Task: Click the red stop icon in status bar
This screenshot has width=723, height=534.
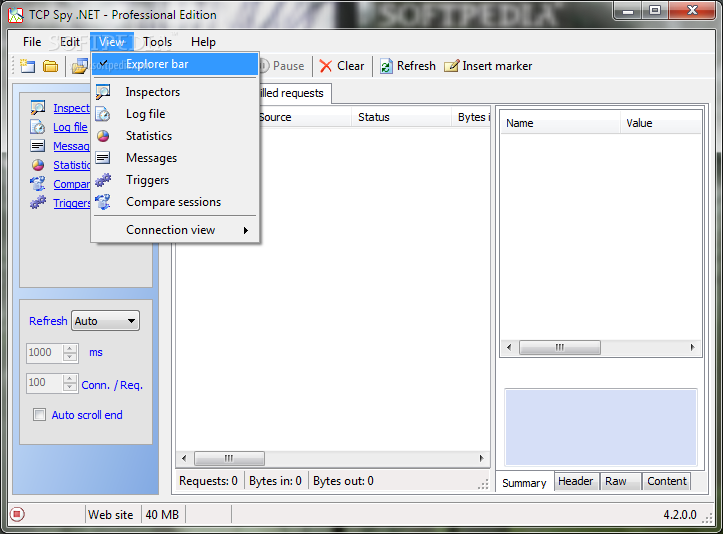Action: 17,514
